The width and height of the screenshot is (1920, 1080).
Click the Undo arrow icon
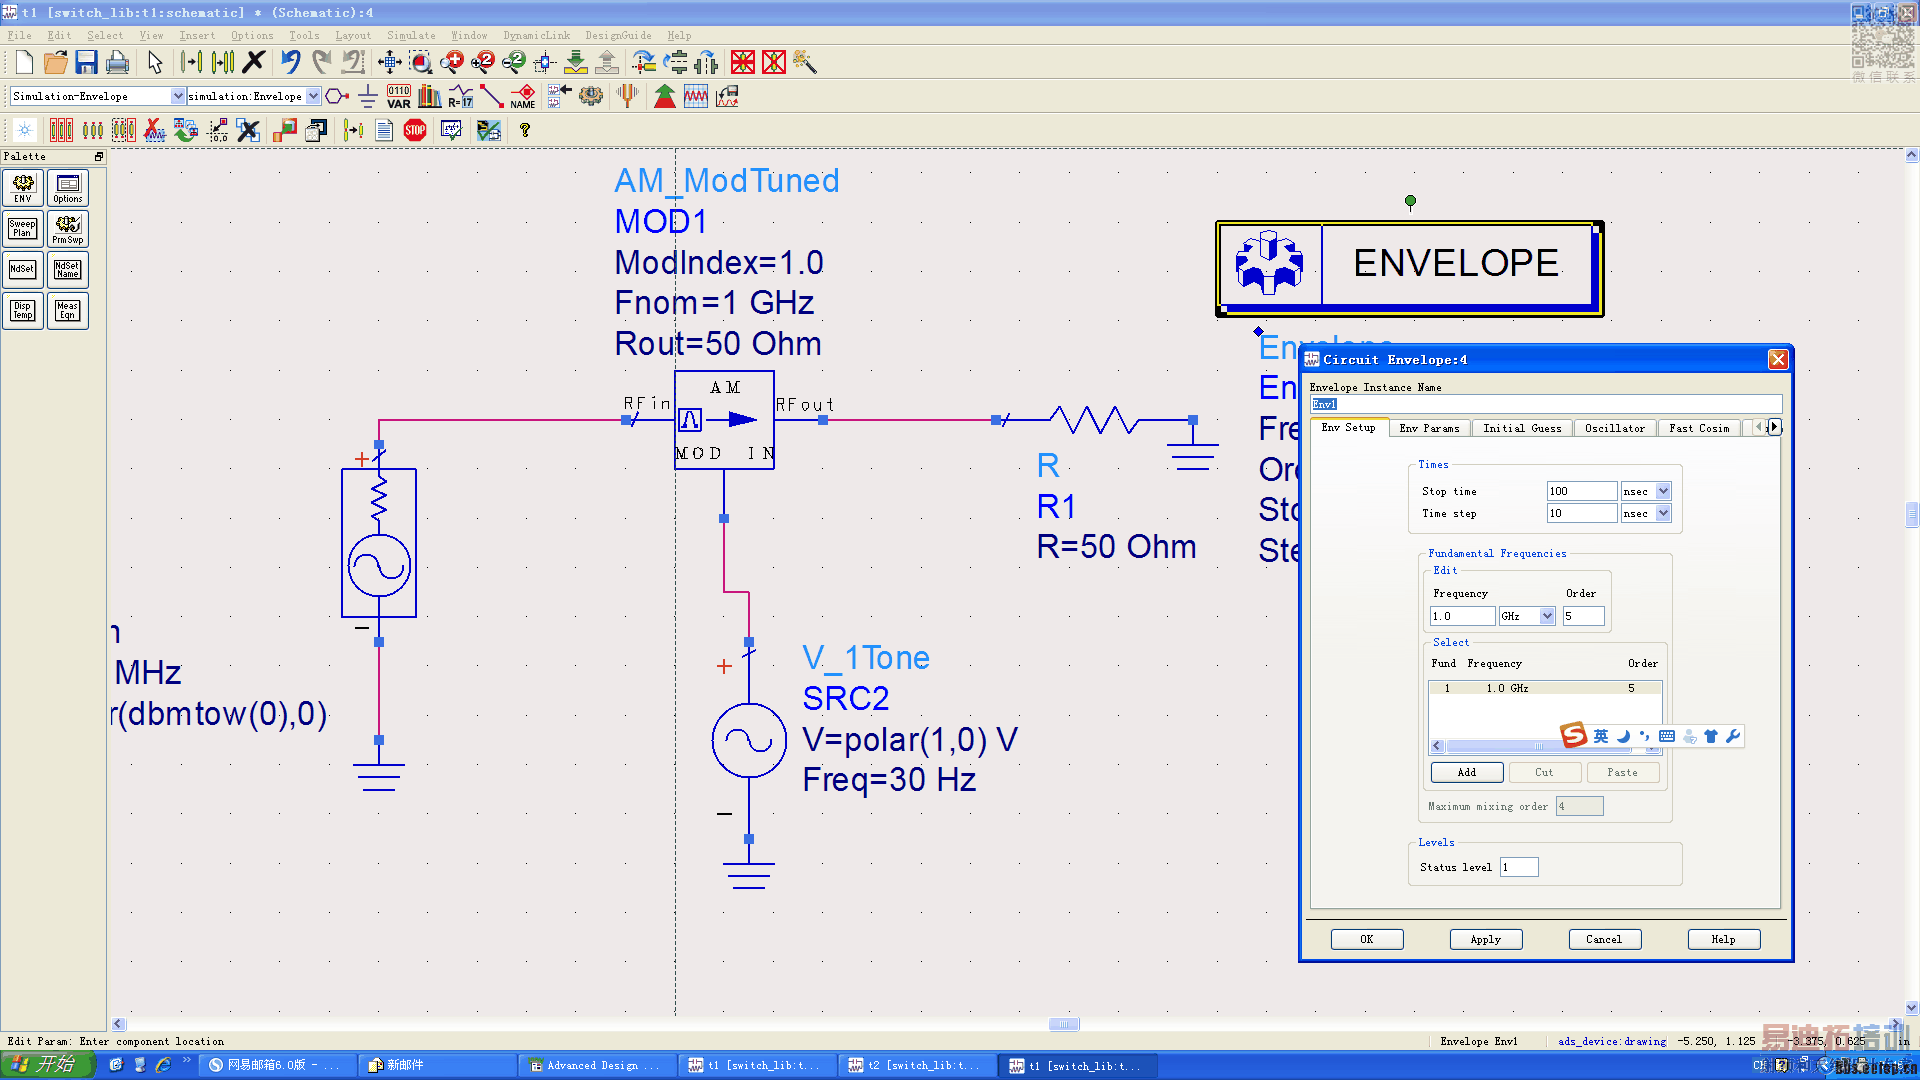[290, 62]
